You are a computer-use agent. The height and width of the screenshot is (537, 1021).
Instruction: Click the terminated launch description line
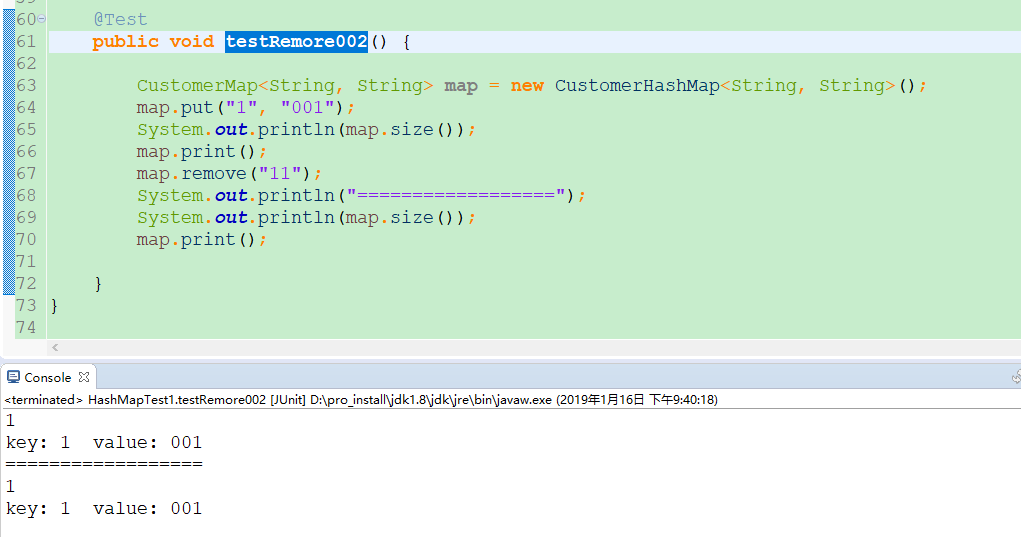point(361,399)
